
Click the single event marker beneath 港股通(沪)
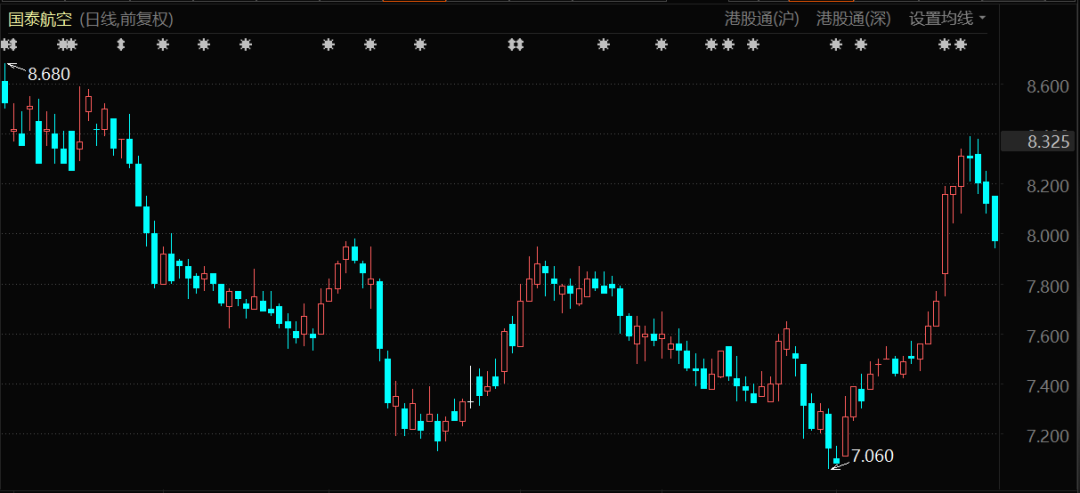click(753, 45)
